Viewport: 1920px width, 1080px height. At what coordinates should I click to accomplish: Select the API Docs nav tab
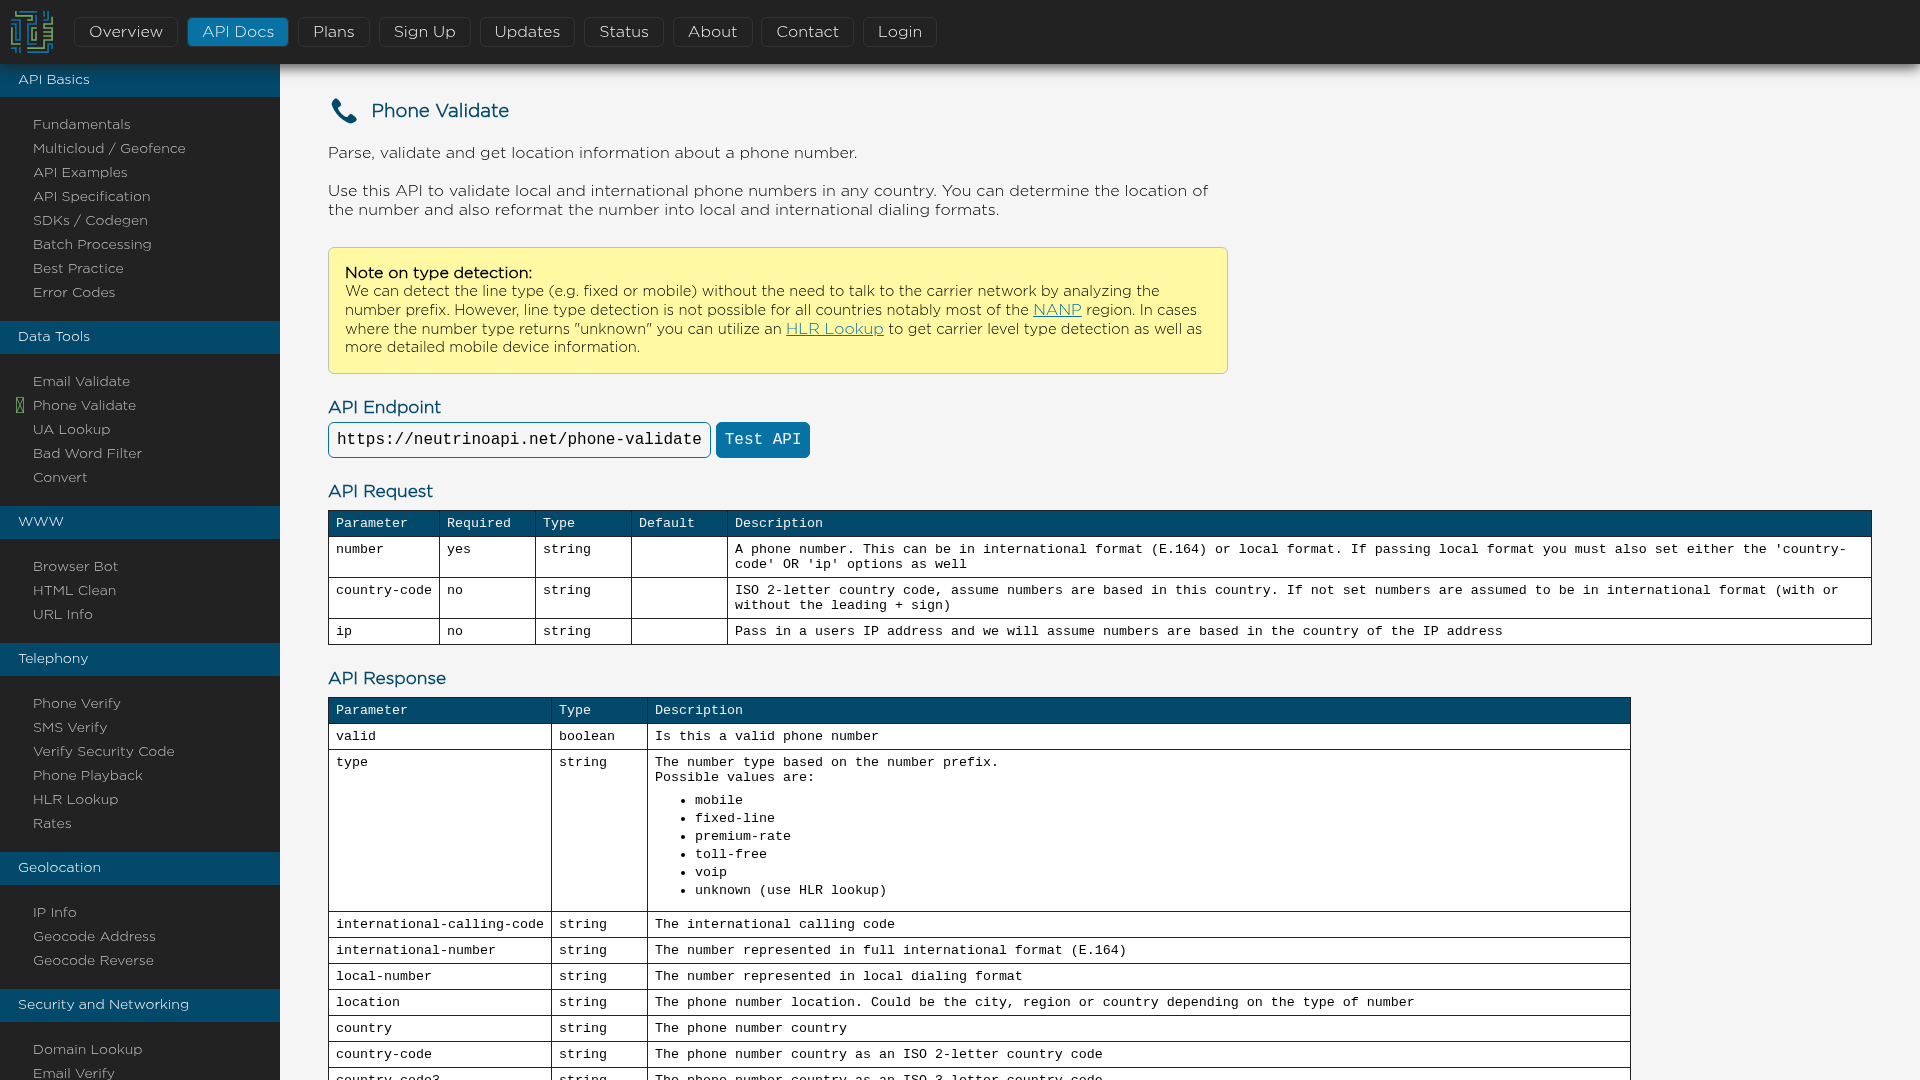point(238,32)
